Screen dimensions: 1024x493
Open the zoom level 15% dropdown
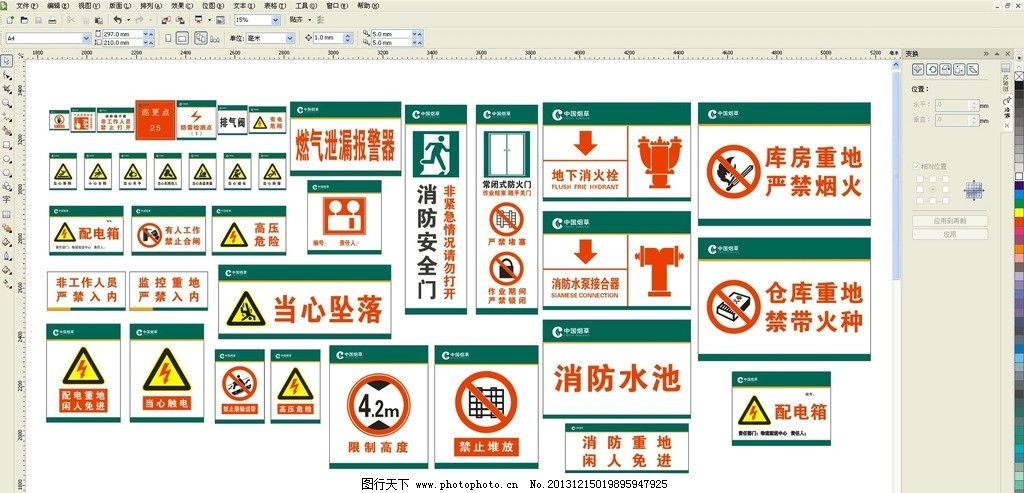276,20
